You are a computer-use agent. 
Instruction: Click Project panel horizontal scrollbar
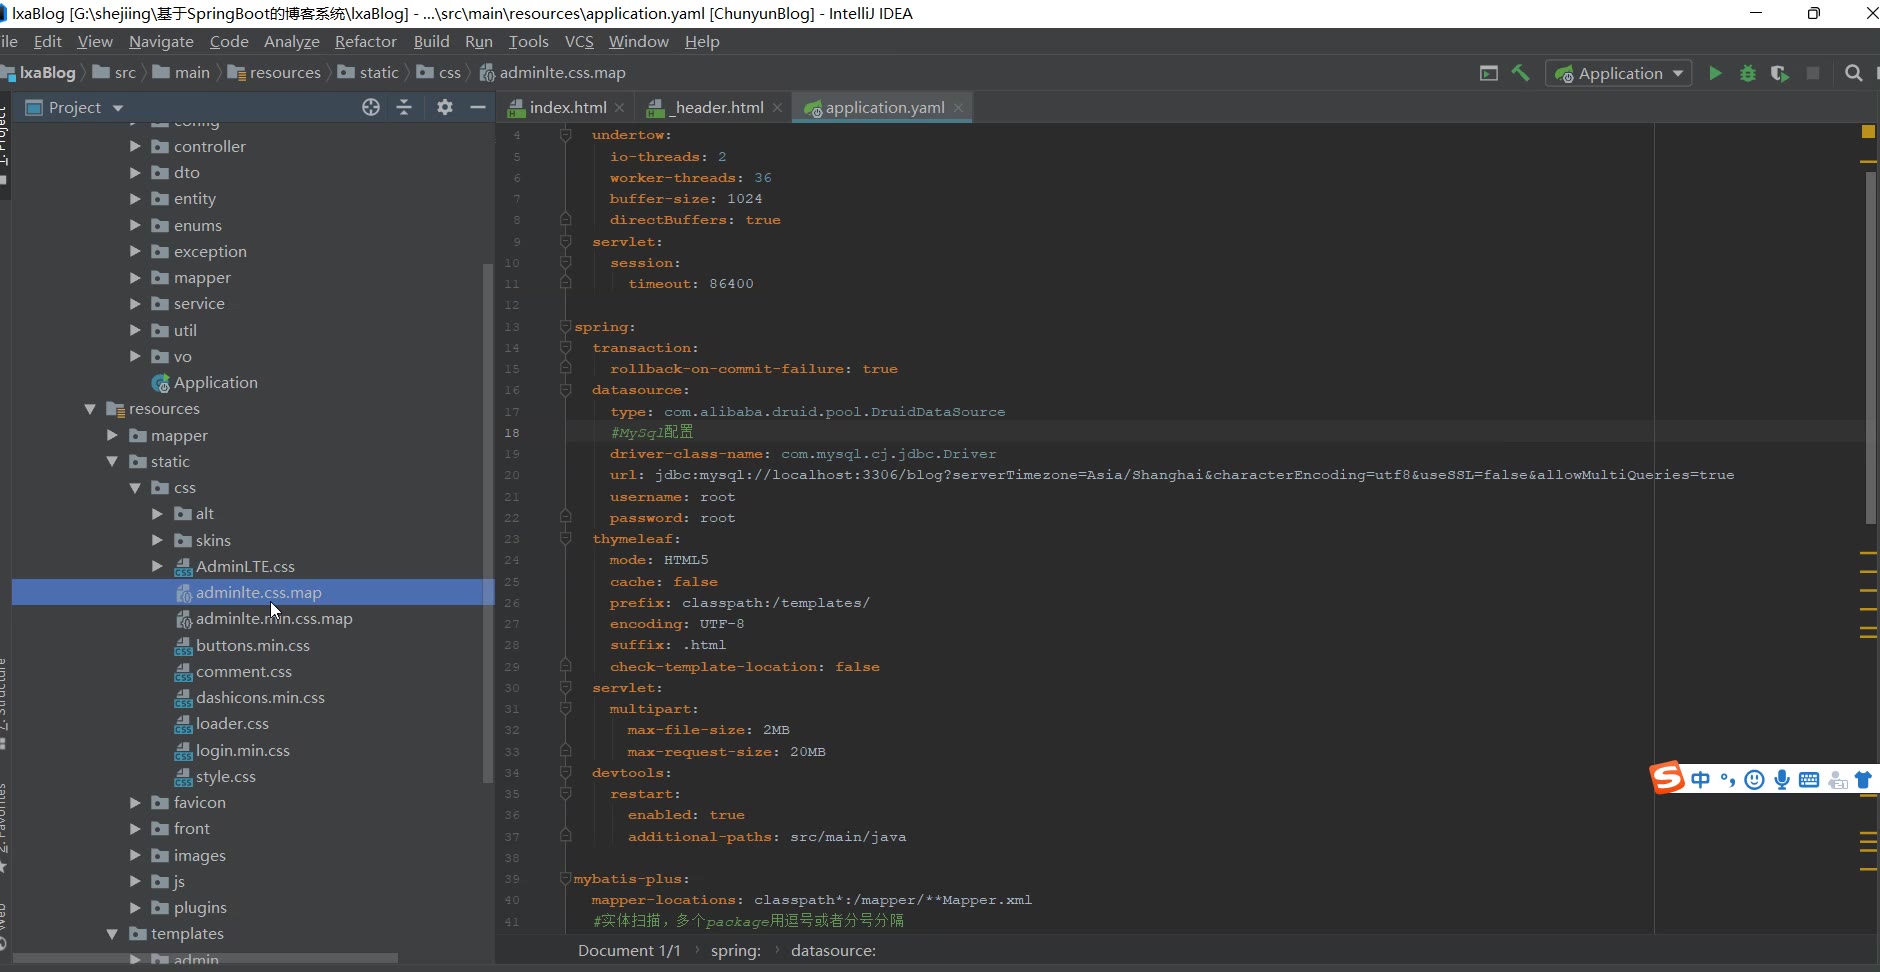point(205,958)
